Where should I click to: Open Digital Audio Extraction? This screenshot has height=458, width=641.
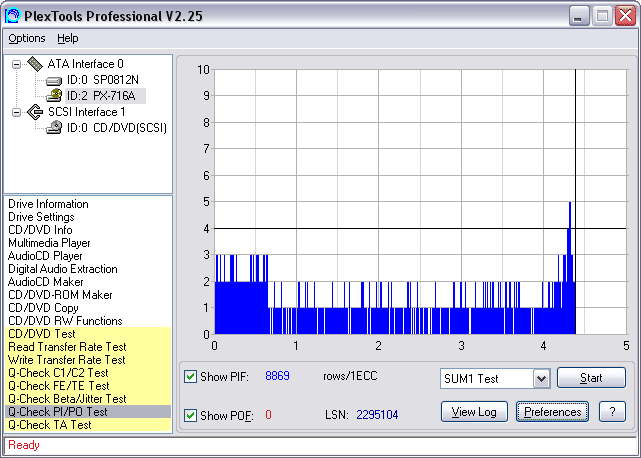[63, 269]
